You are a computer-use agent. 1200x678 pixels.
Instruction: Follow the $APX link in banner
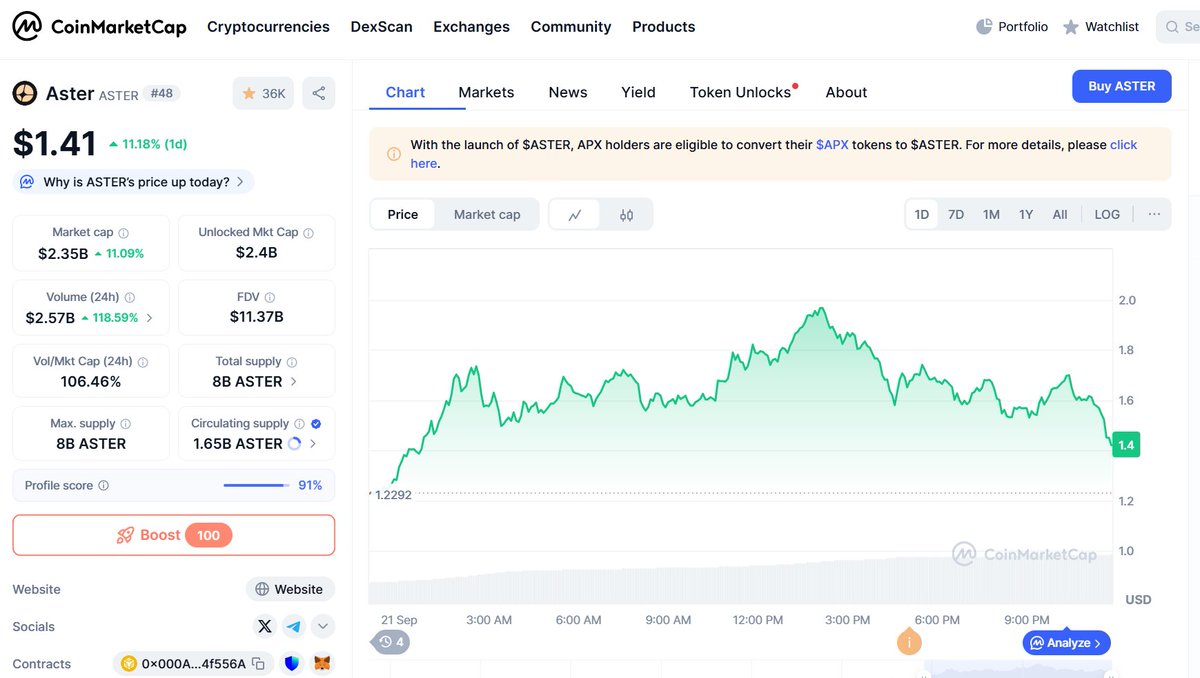point(832,145)
